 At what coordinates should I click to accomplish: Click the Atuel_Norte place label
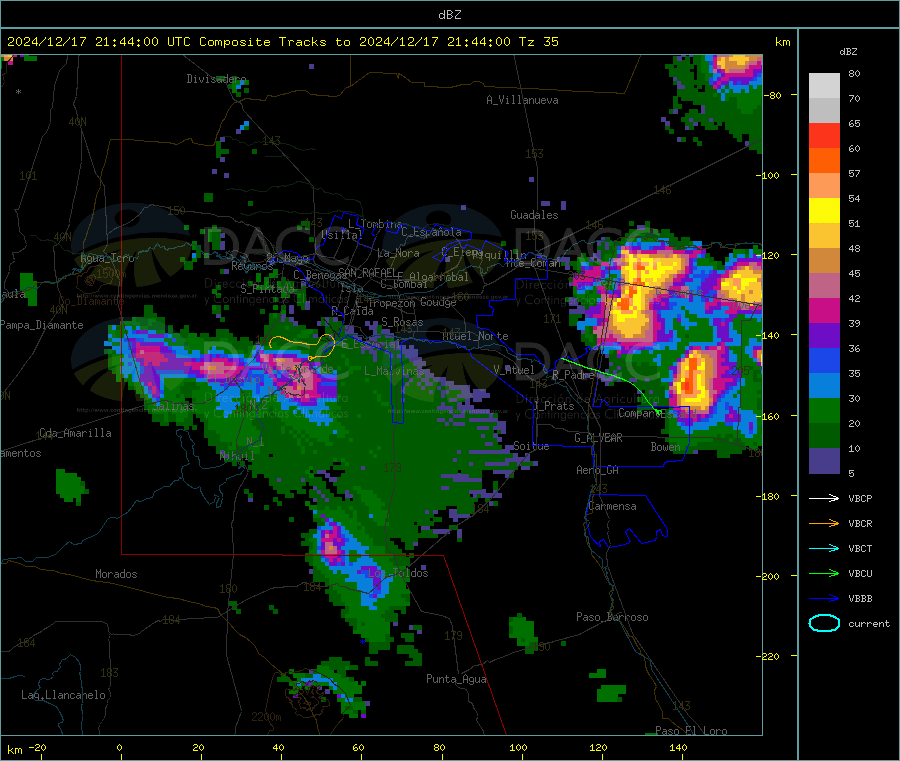[475, 336]
